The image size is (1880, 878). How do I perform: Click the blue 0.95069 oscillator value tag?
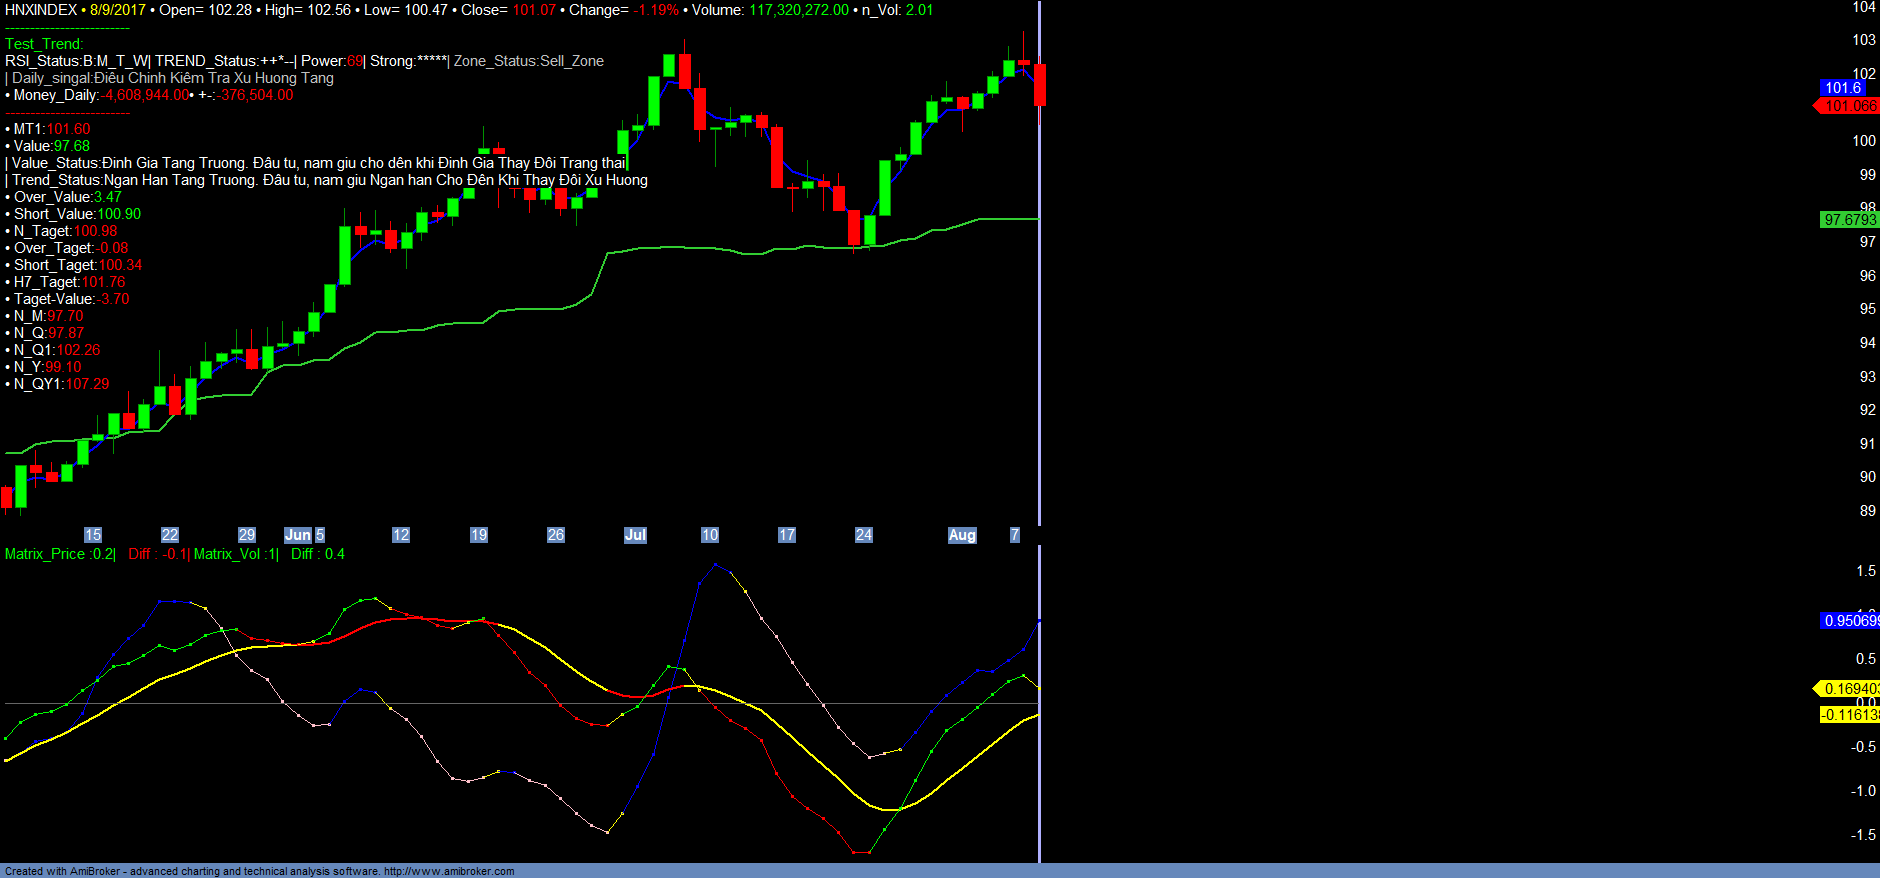pyautogui.click(x=1850, y=621)
